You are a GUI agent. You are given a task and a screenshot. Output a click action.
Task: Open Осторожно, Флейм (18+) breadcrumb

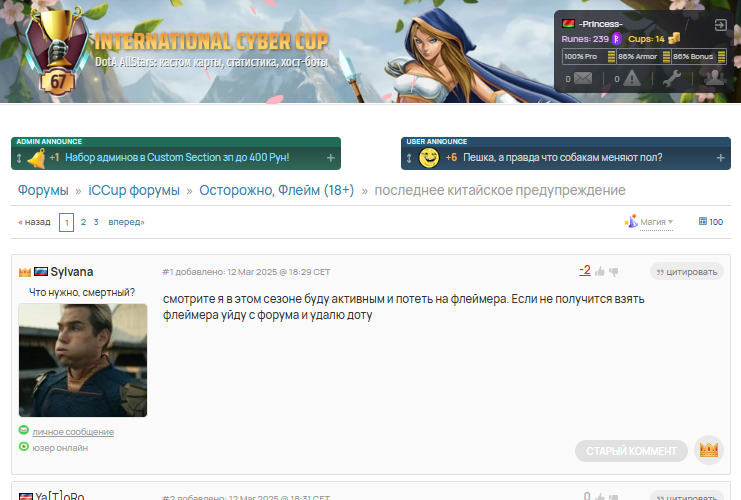point(276,190)
